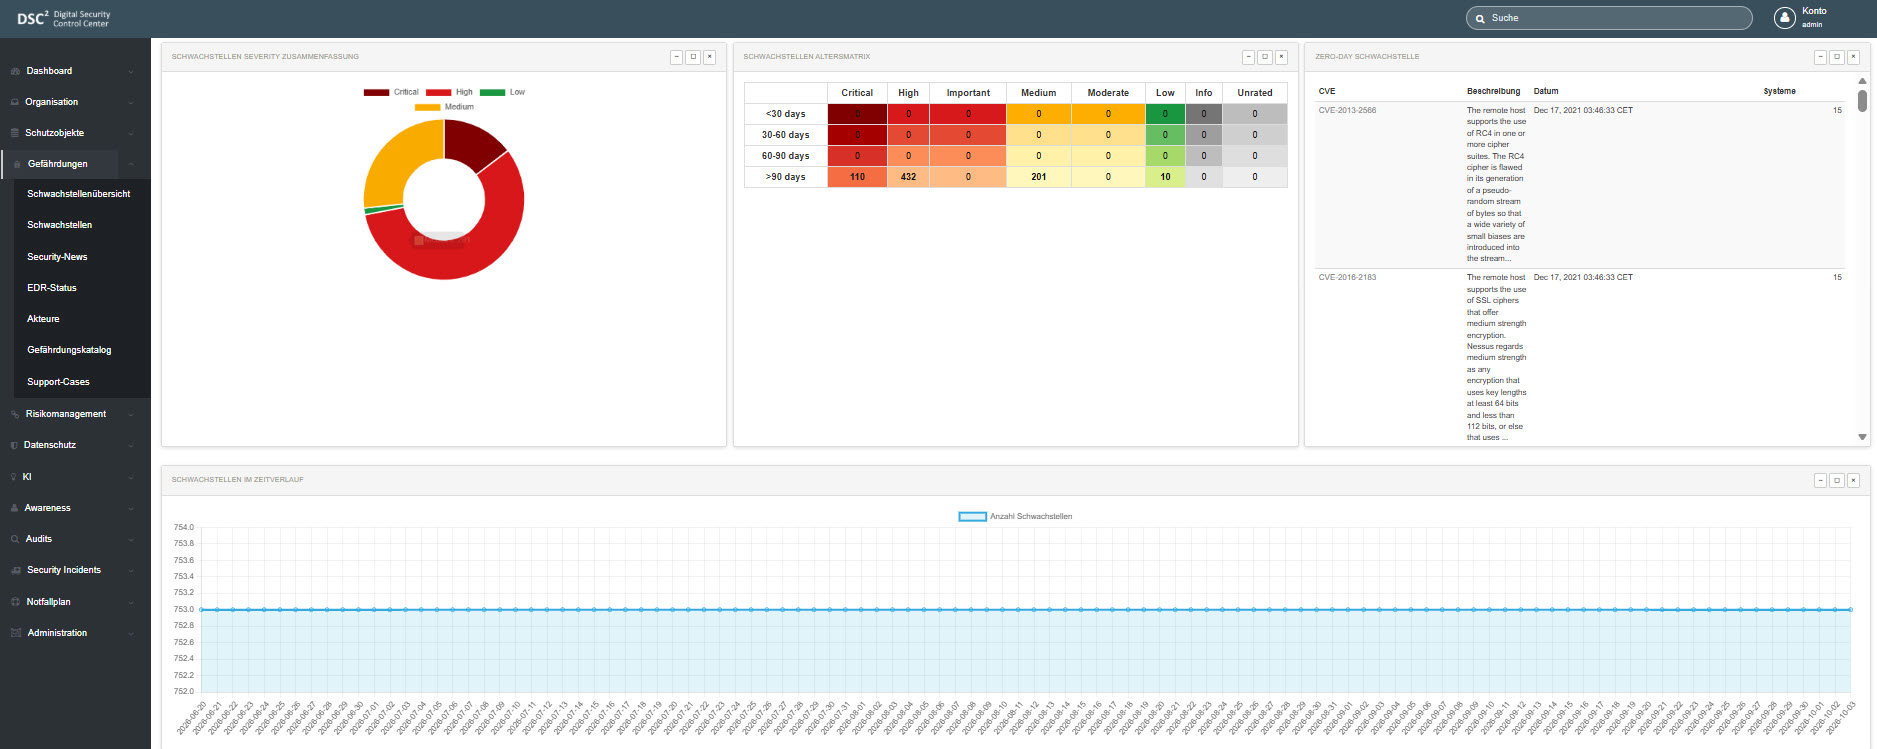The height and width of the screenshot is (749, 1877).
Task: Toggle the Anzahl Schwachstellen series legend
Action: click(1015, 517)
